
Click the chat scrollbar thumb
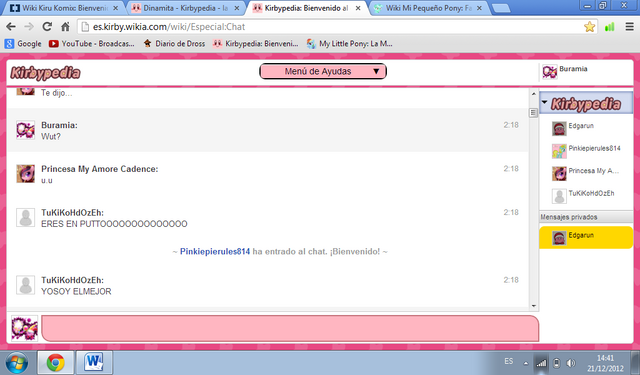pyautogui.click(x=533, y=113)
